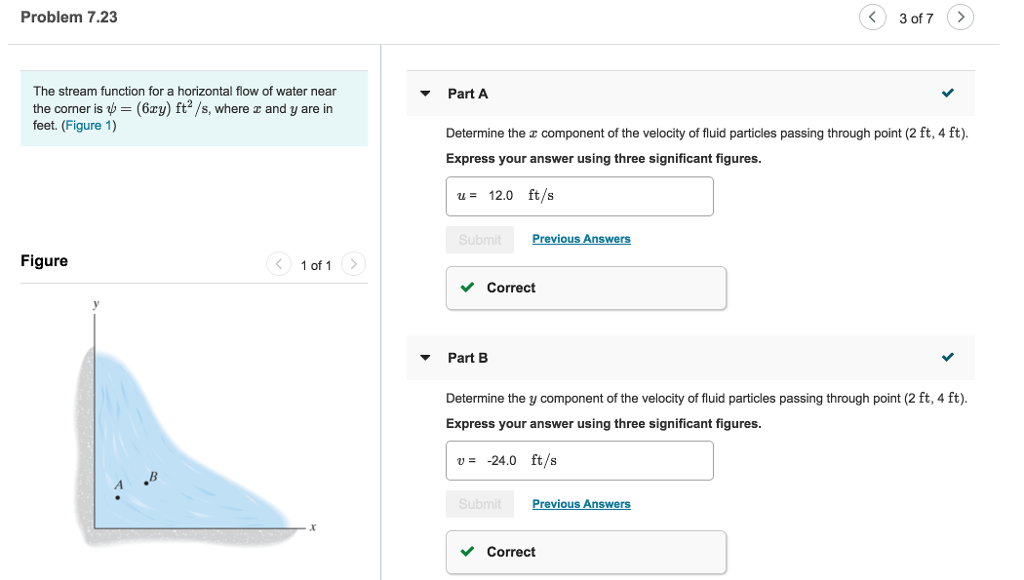Image resolution: width=1024 pixels, height=580 pixels.
Task: Go to the next problem arrow
Action: coord(960,17)
